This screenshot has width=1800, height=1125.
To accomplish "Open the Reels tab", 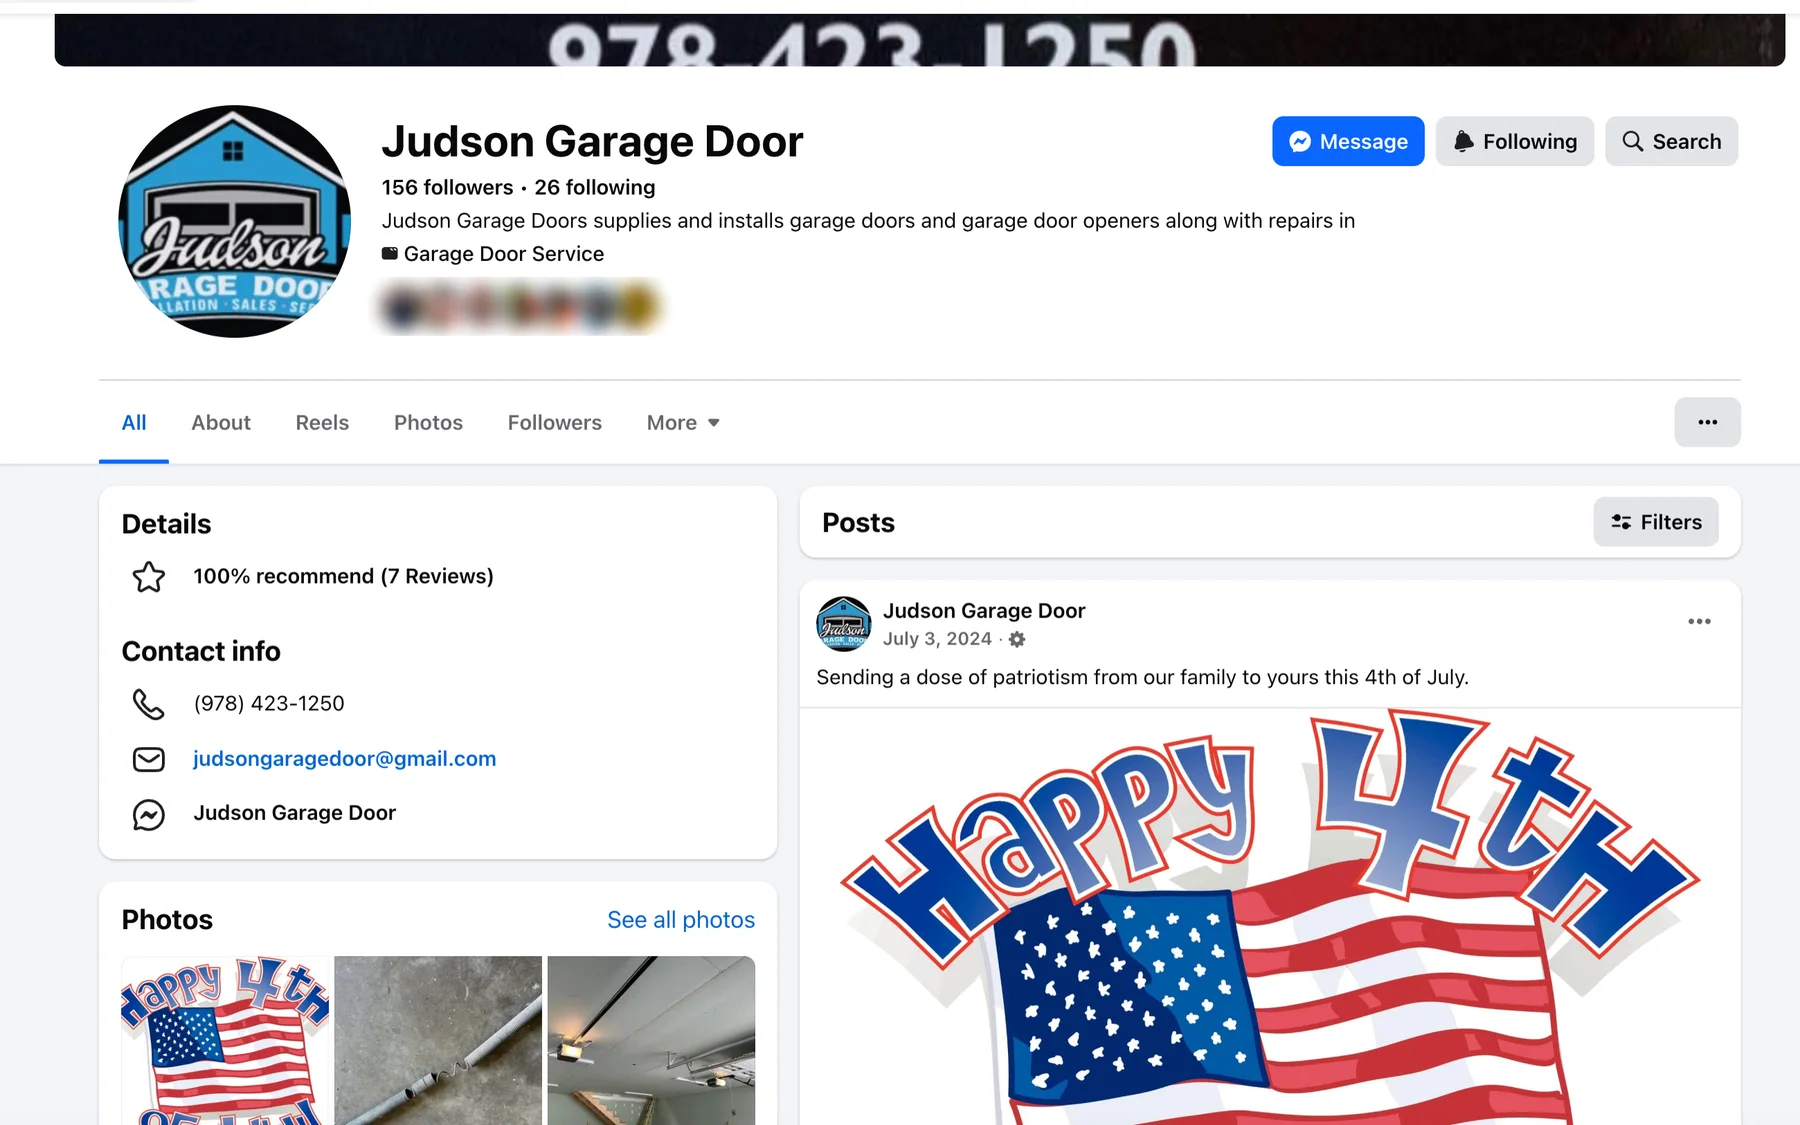I will 322,423.
